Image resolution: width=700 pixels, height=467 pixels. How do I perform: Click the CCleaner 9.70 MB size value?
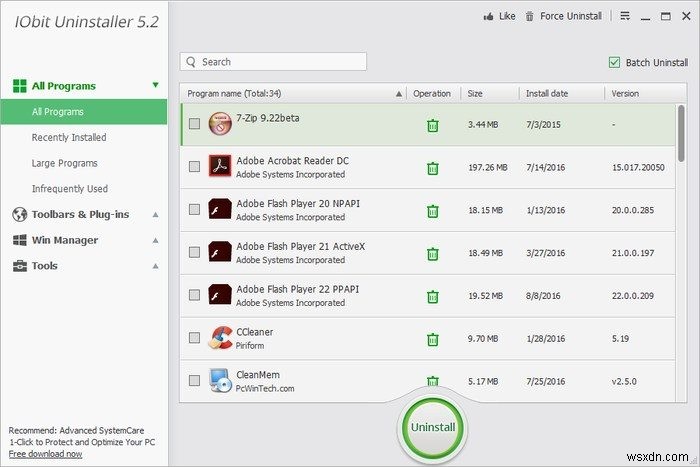[483, 339]
